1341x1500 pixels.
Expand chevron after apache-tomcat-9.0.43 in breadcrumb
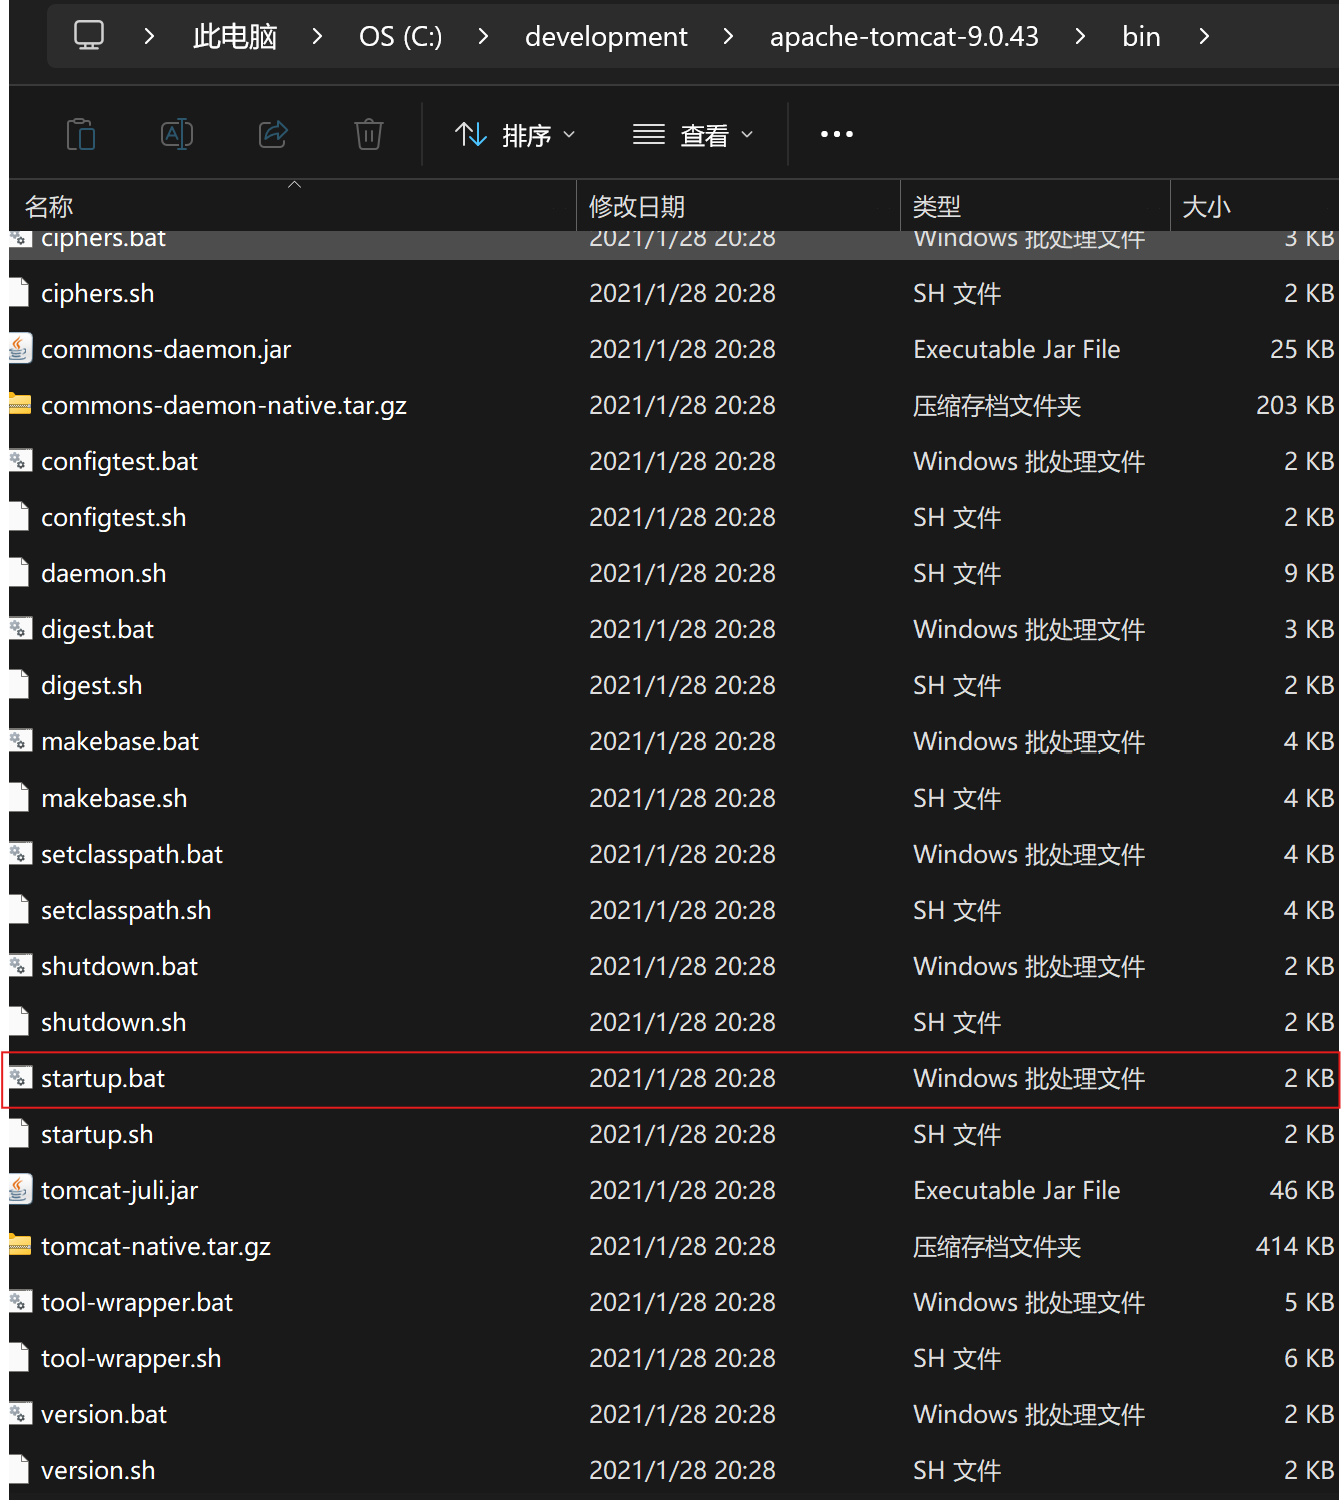pyautogui.click(x=1080, y=36)
